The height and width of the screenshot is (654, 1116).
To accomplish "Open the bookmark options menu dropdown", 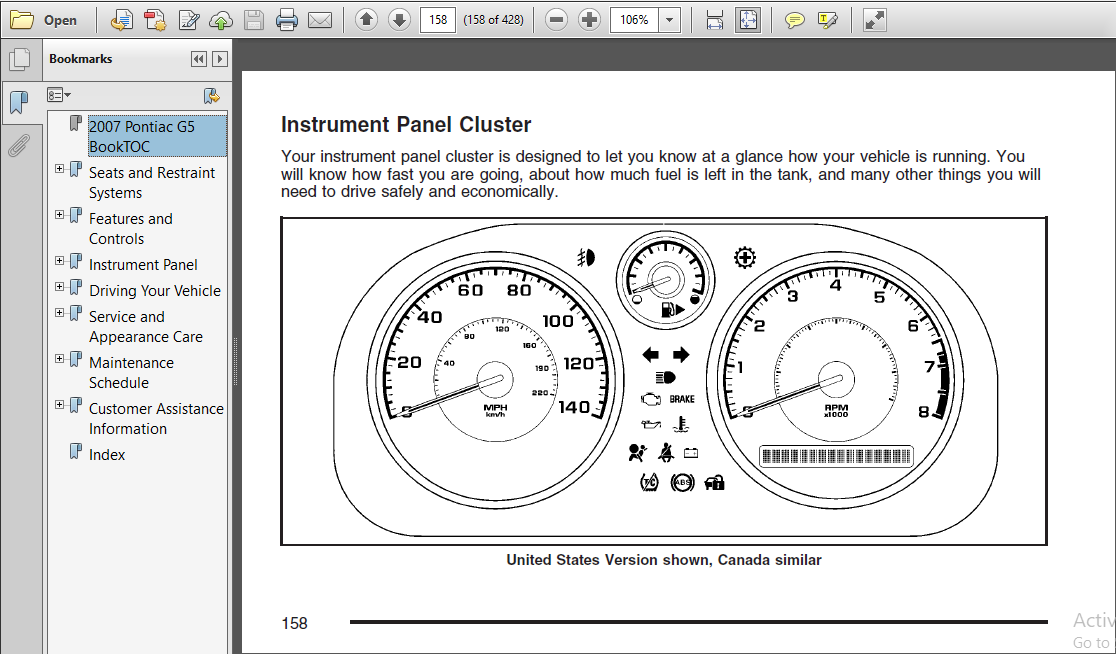I will tap(59, 95).
